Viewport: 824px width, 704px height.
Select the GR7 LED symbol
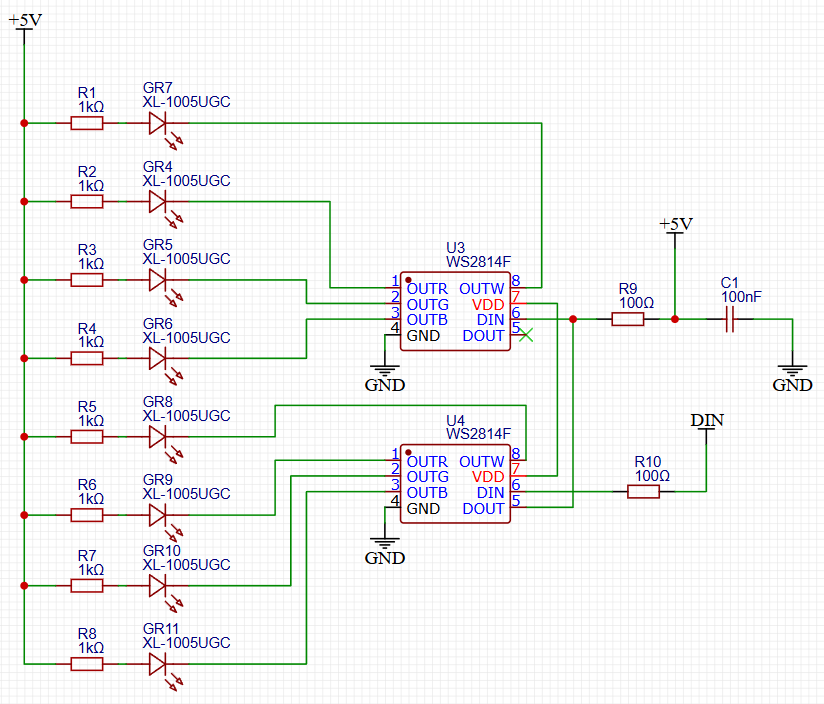[x=158, y=123]
